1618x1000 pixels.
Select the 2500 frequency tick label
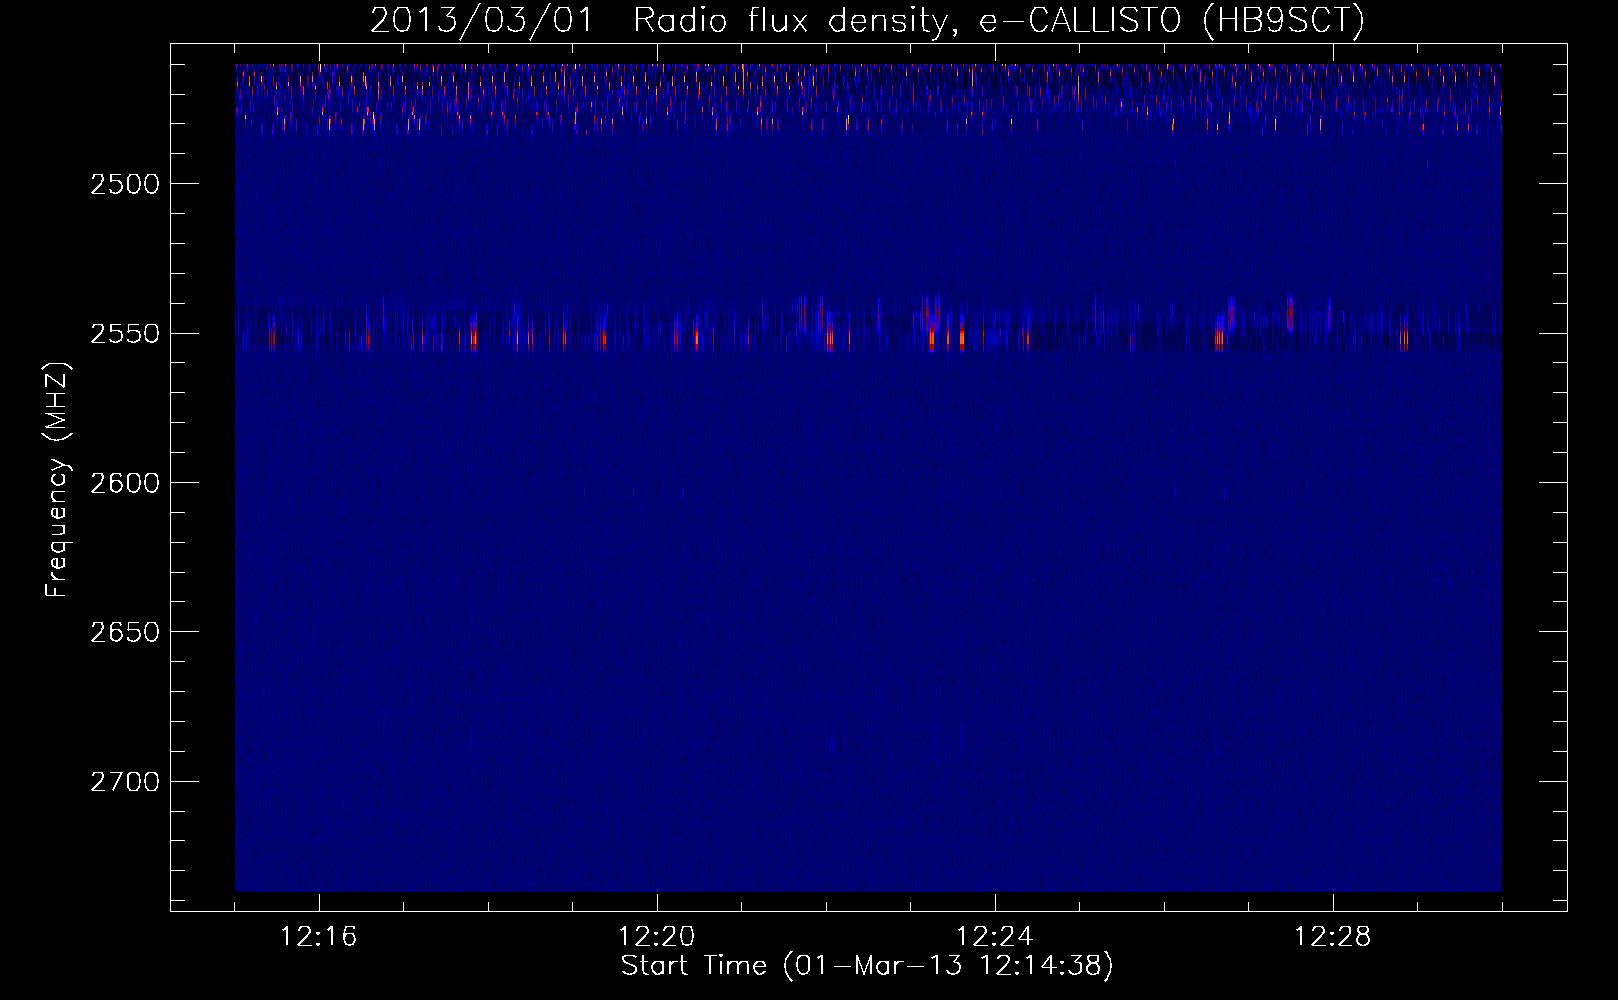[x=124, y=184]
